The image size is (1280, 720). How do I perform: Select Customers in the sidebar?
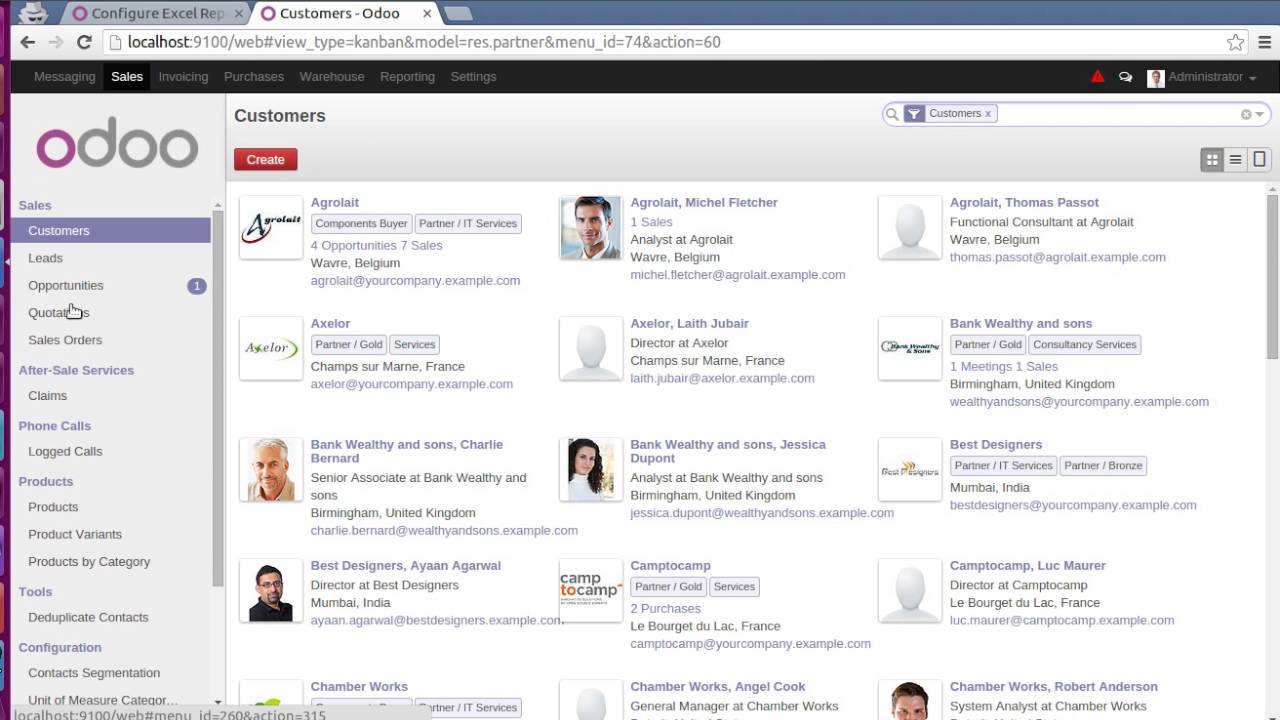tap(111, 231)
